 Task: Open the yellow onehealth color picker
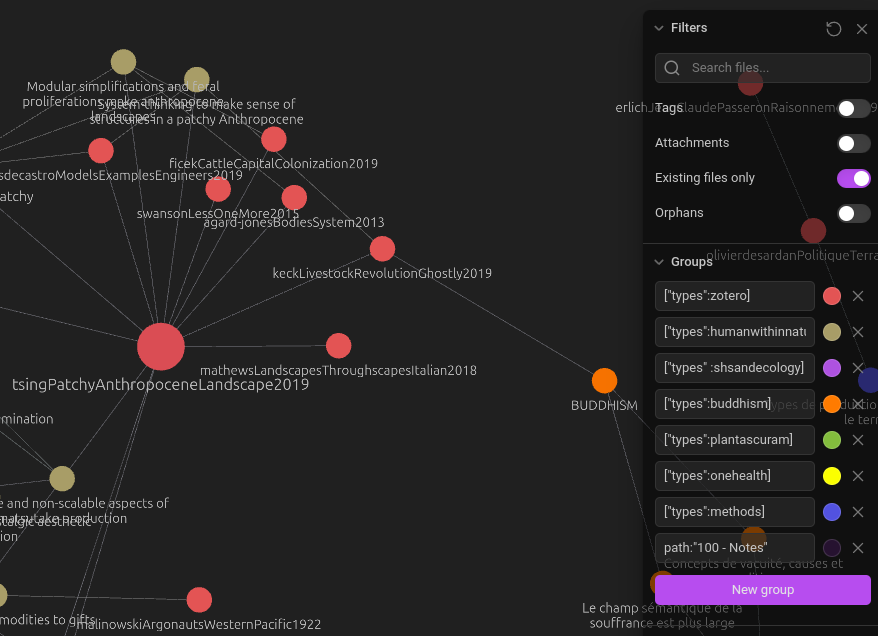(832, 476)
